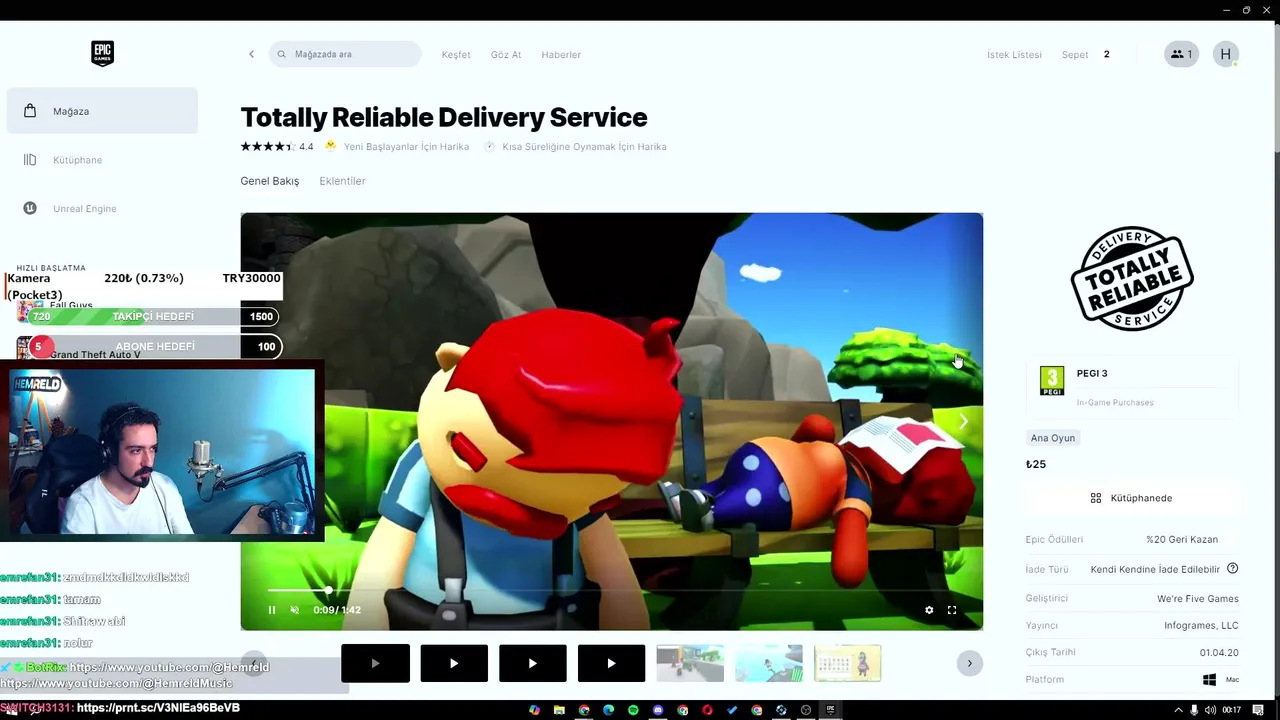The width and height of the screenshot is (1280, 720).
Task: Click the ₺25 price text
Action: point(1036,464)
